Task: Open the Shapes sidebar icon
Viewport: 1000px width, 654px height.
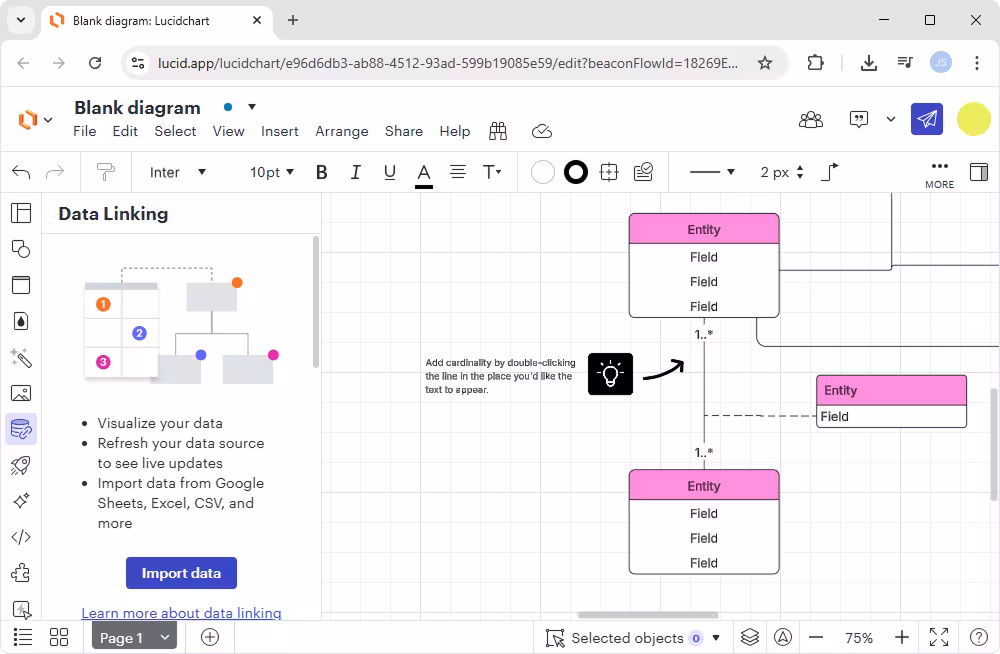Action: pyautogui.click(x=21, y=249)
